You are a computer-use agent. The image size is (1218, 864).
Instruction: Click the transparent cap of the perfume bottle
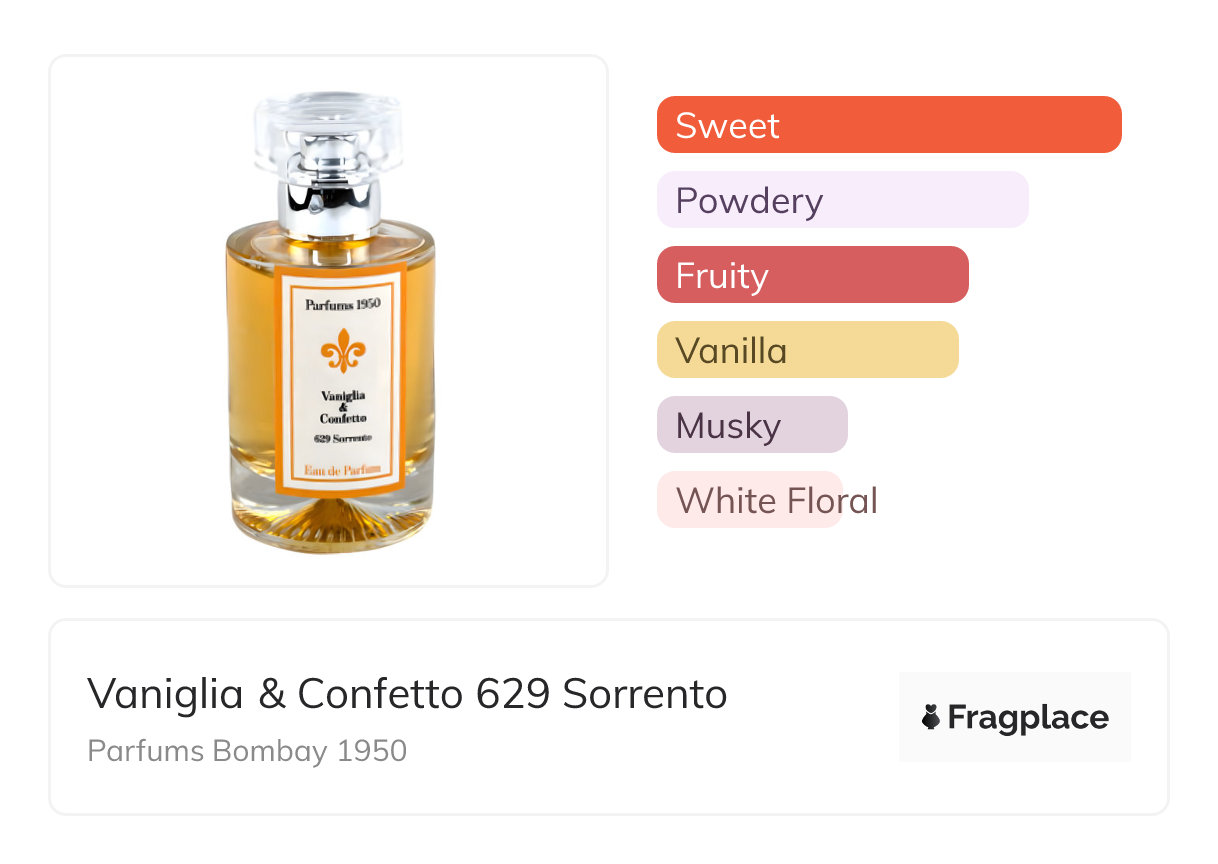328,129
